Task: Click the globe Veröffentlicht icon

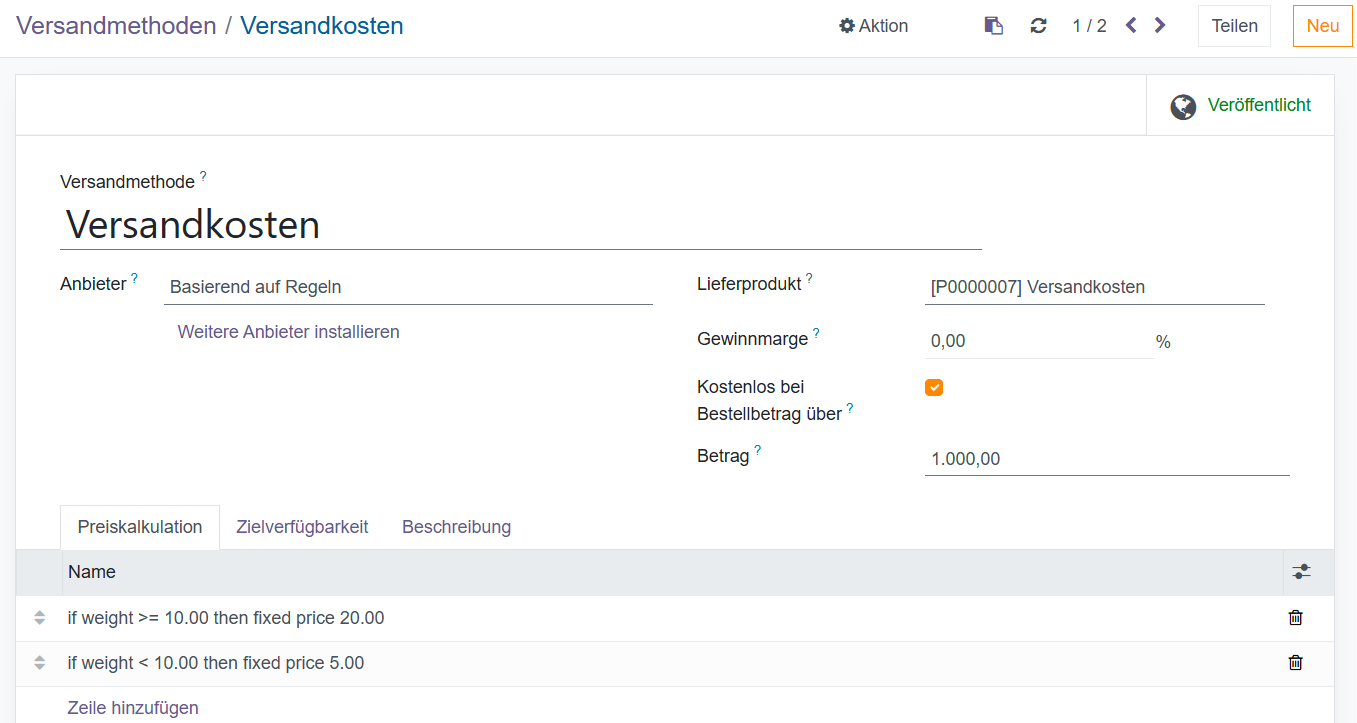Action: pos(1183,106)
